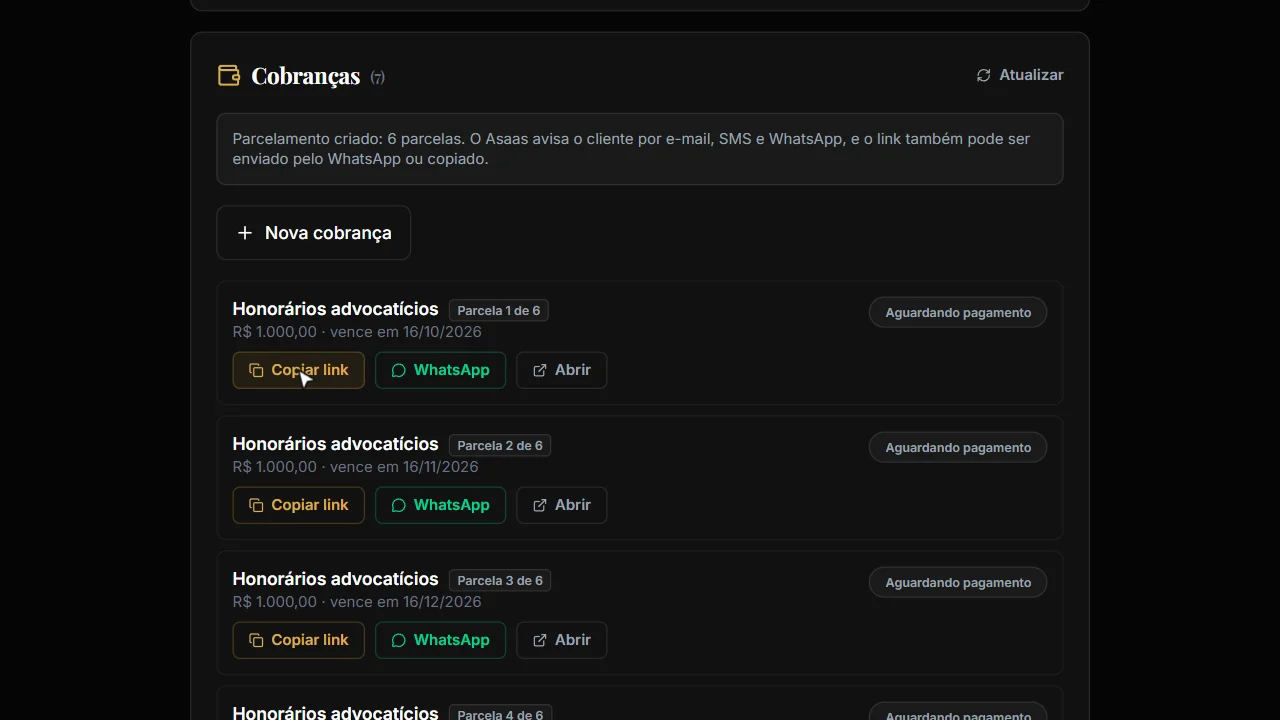
Task: Click Aguardando pagamento status for Parcela 2
Action: (x=958, y=448)
